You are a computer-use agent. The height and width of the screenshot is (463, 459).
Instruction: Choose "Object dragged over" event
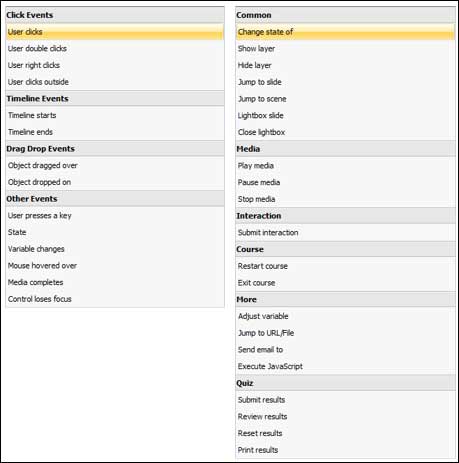(115, 165)
